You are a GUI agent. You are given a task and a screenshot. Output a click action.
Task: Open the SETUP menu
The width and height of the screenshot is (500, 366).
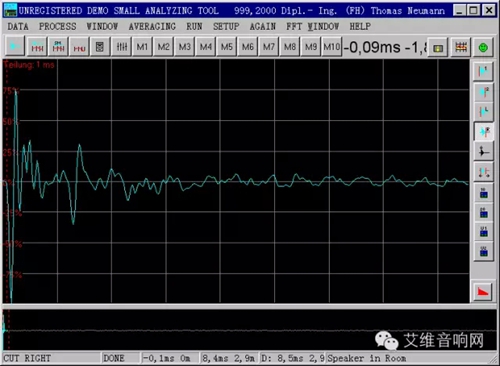(226, 26)
